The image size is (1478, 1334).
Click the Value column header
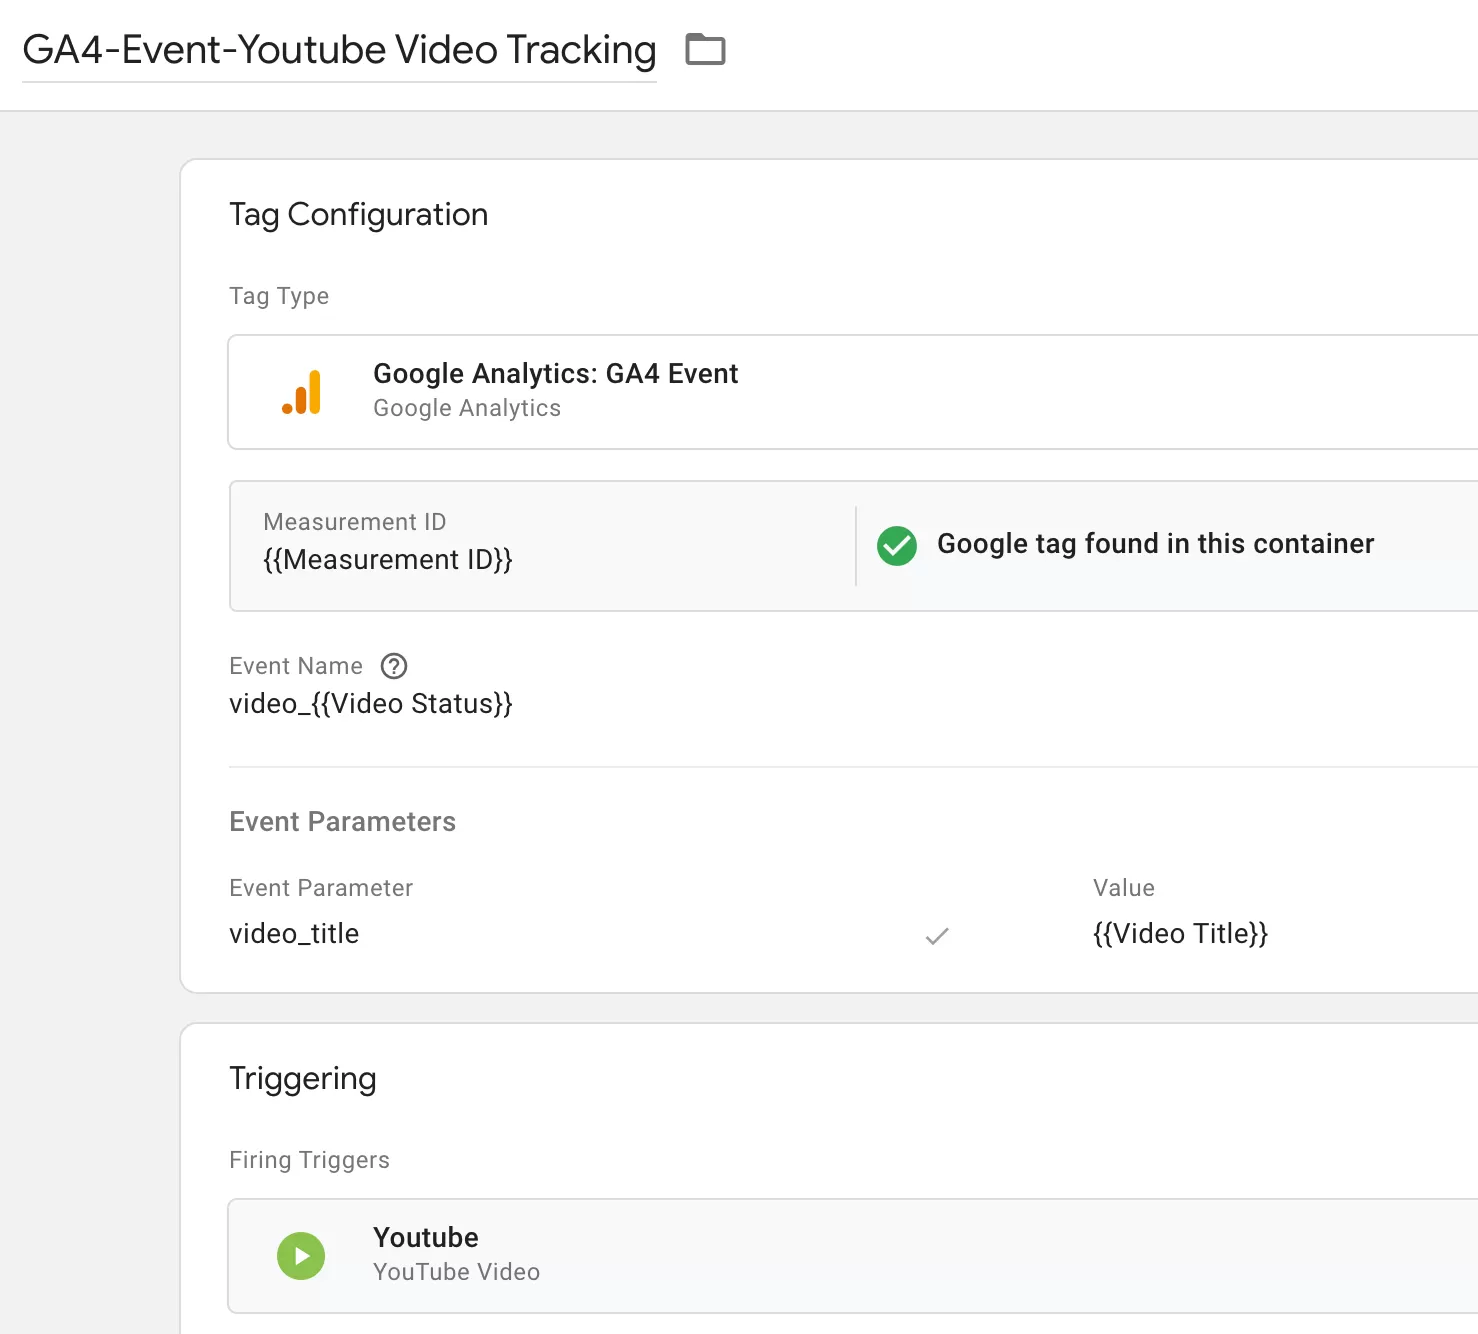pyautogui.click(x=1124, y=888)
